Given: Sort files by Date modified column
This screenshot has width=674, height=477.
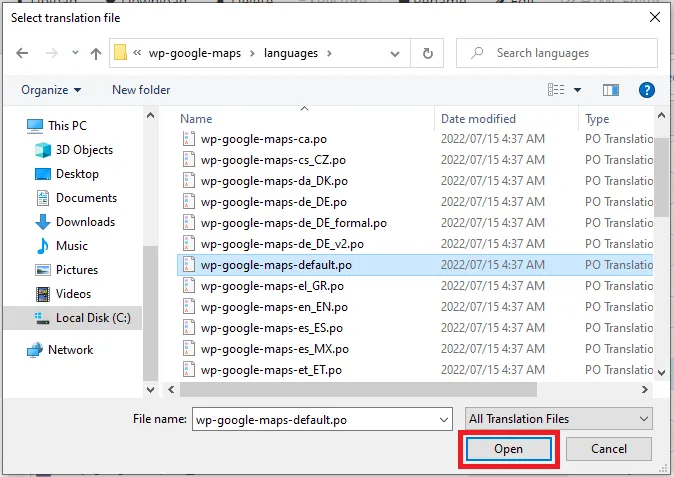Looking at the screenshot, I should point(478,119).
